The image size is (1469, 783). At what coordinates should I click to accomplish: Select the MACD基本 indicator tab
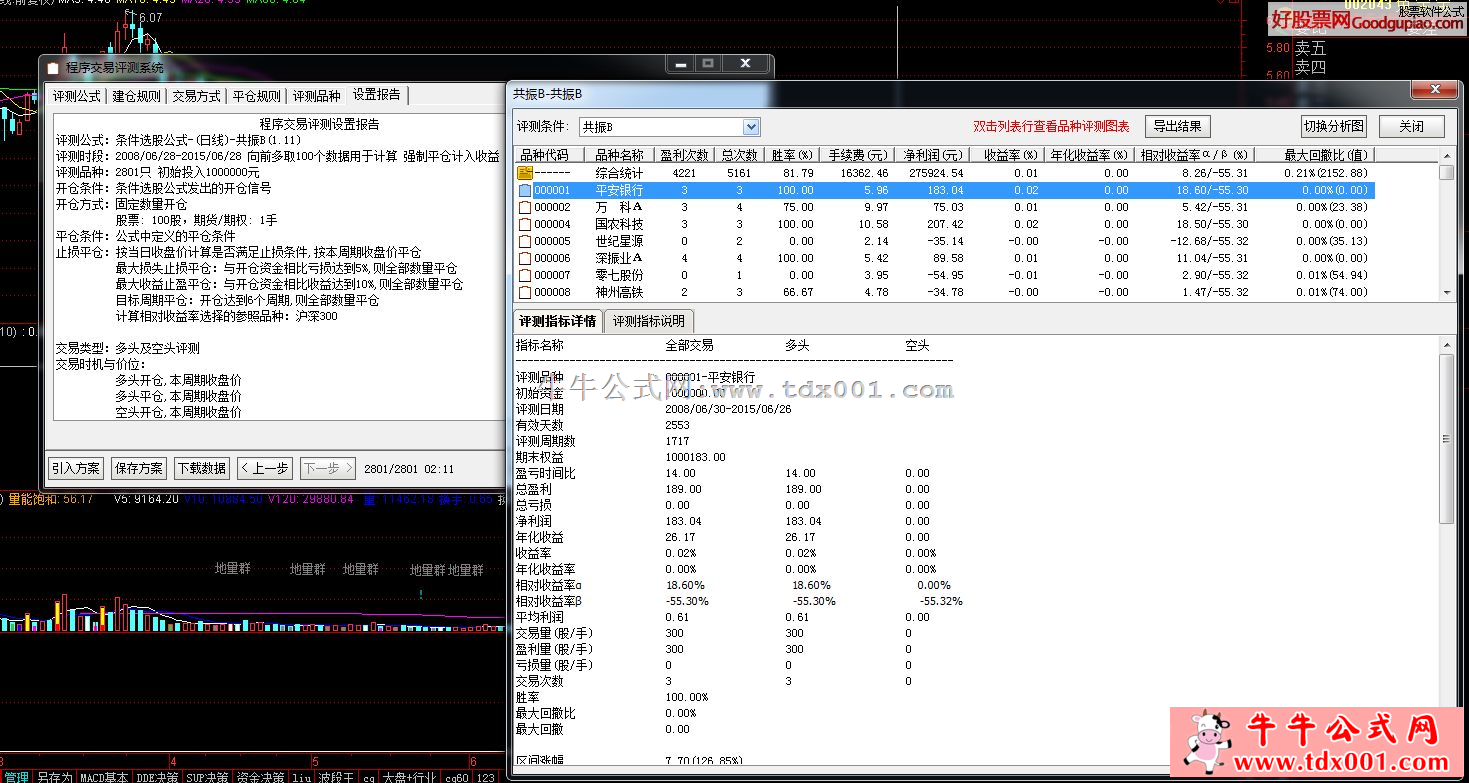[x=104, y=776]
